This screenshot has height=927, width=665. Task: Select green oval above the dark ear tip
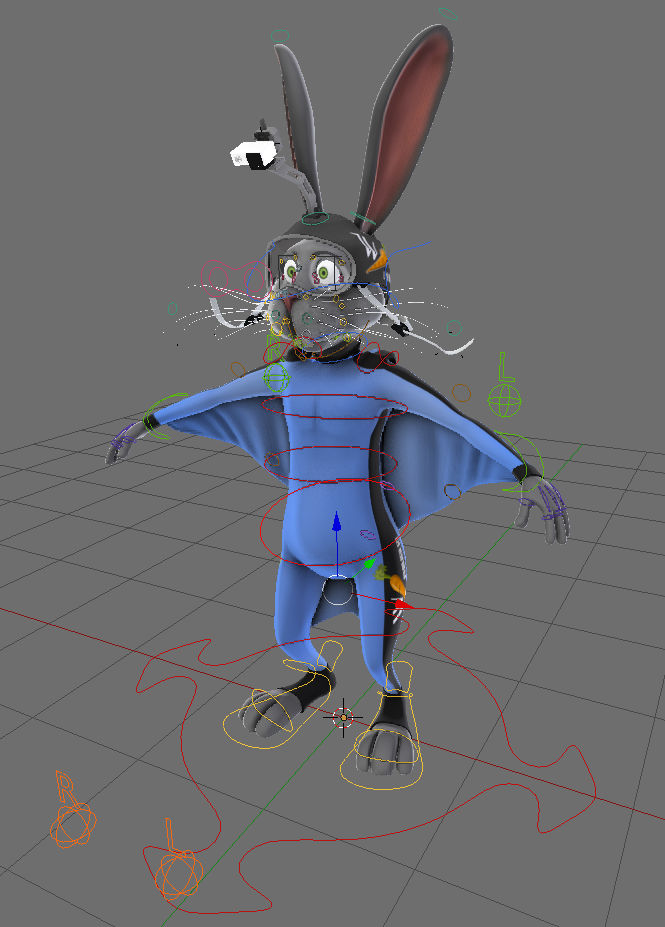pyautogui.click(x=280, y=36)
